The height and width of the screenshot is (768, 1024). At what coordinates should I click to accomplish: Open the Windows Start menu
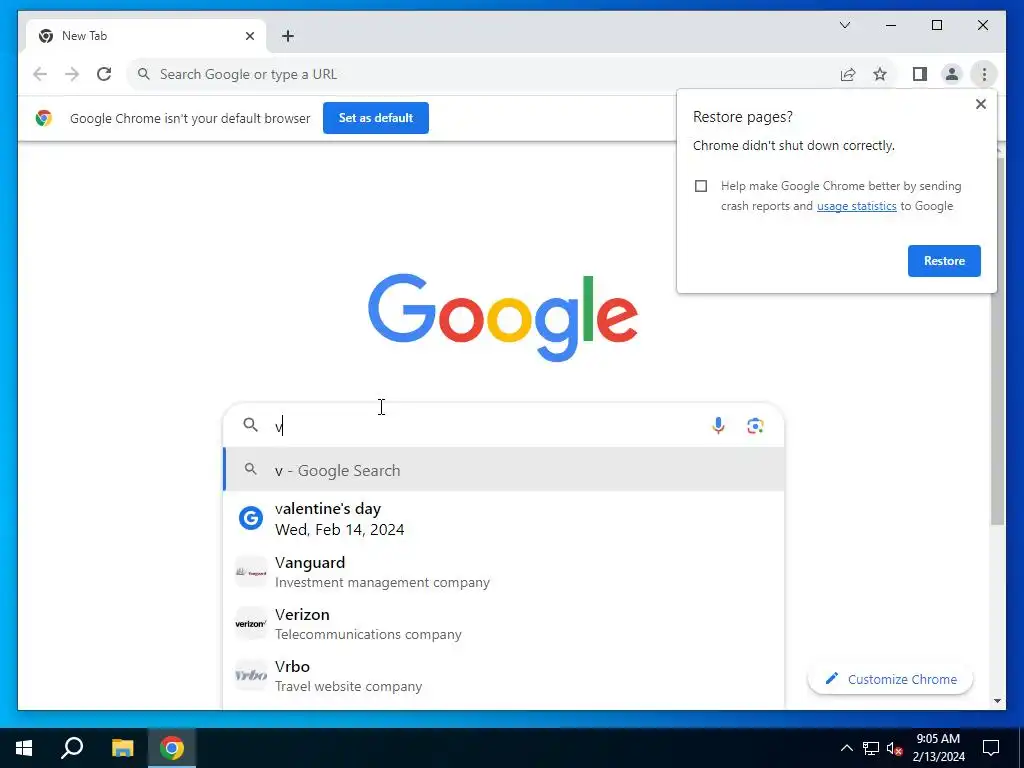pos(24,748)
